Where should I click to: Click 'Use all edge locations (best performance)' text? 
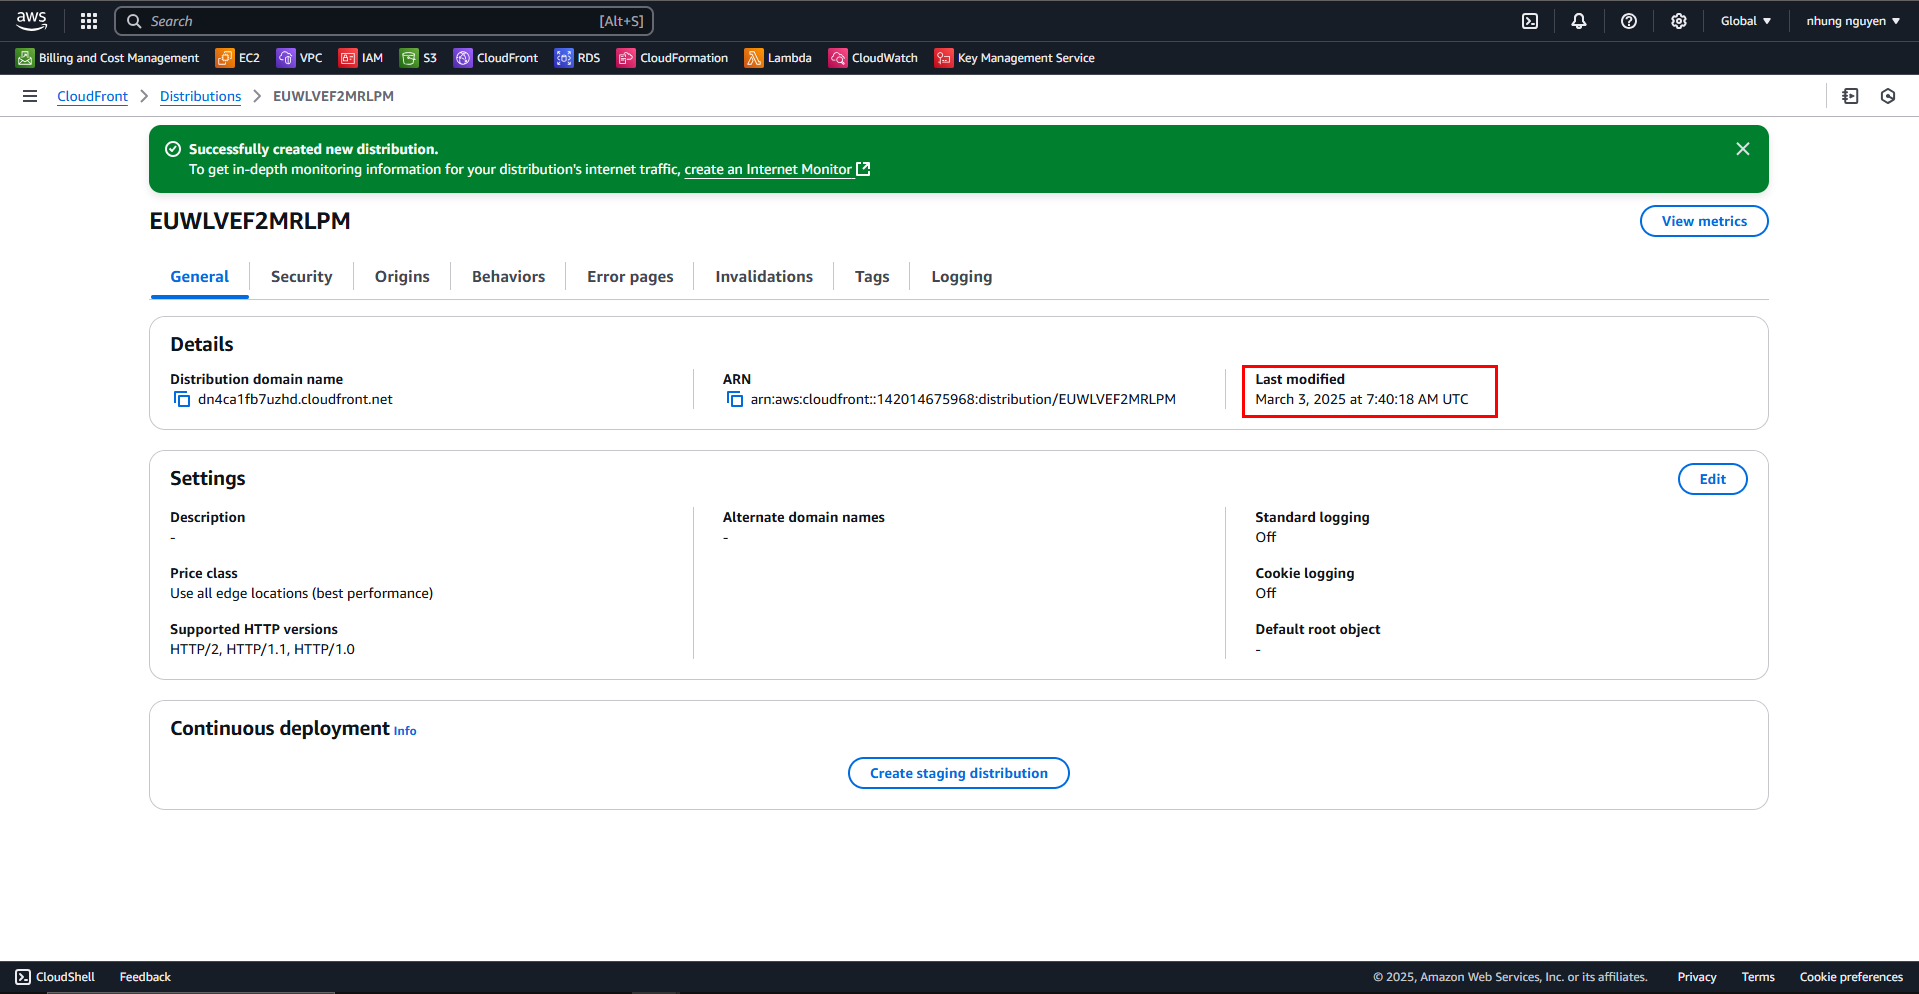pyautogui.click(x=302, y=593)
